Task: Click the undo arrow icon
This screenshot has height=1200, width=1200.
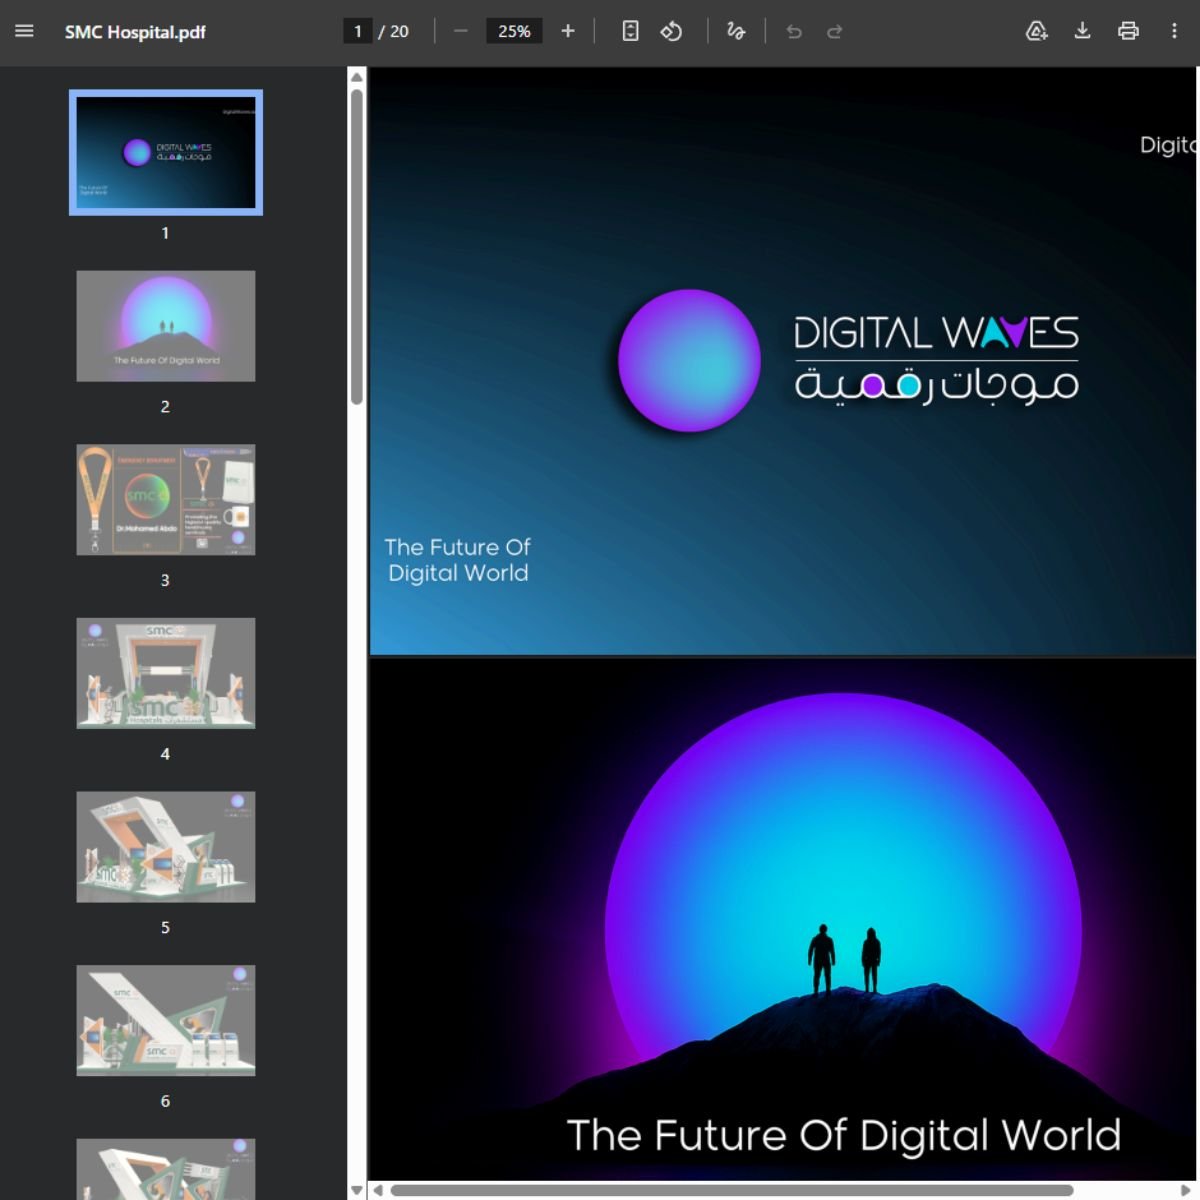Action: coord(794,31)
